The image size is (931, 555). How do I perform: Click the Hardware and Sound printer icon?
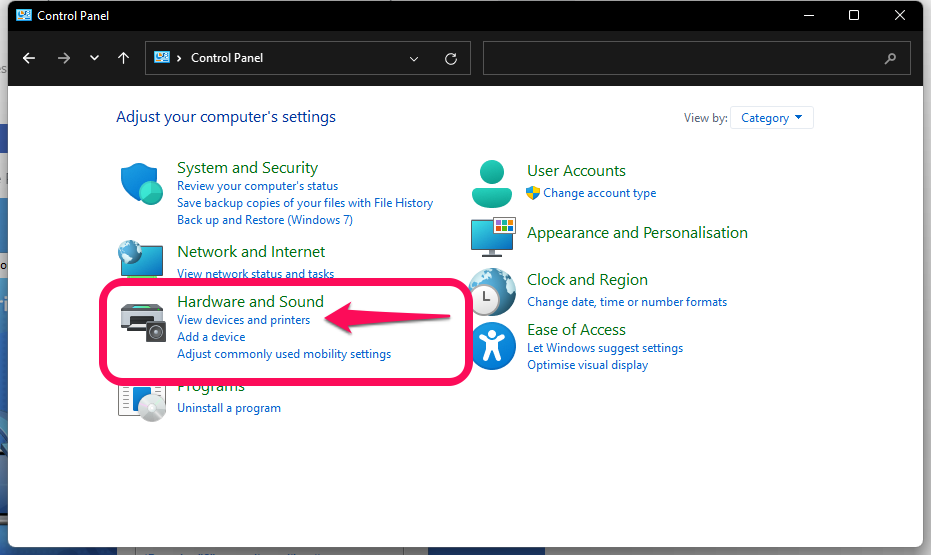coord(142,322)
